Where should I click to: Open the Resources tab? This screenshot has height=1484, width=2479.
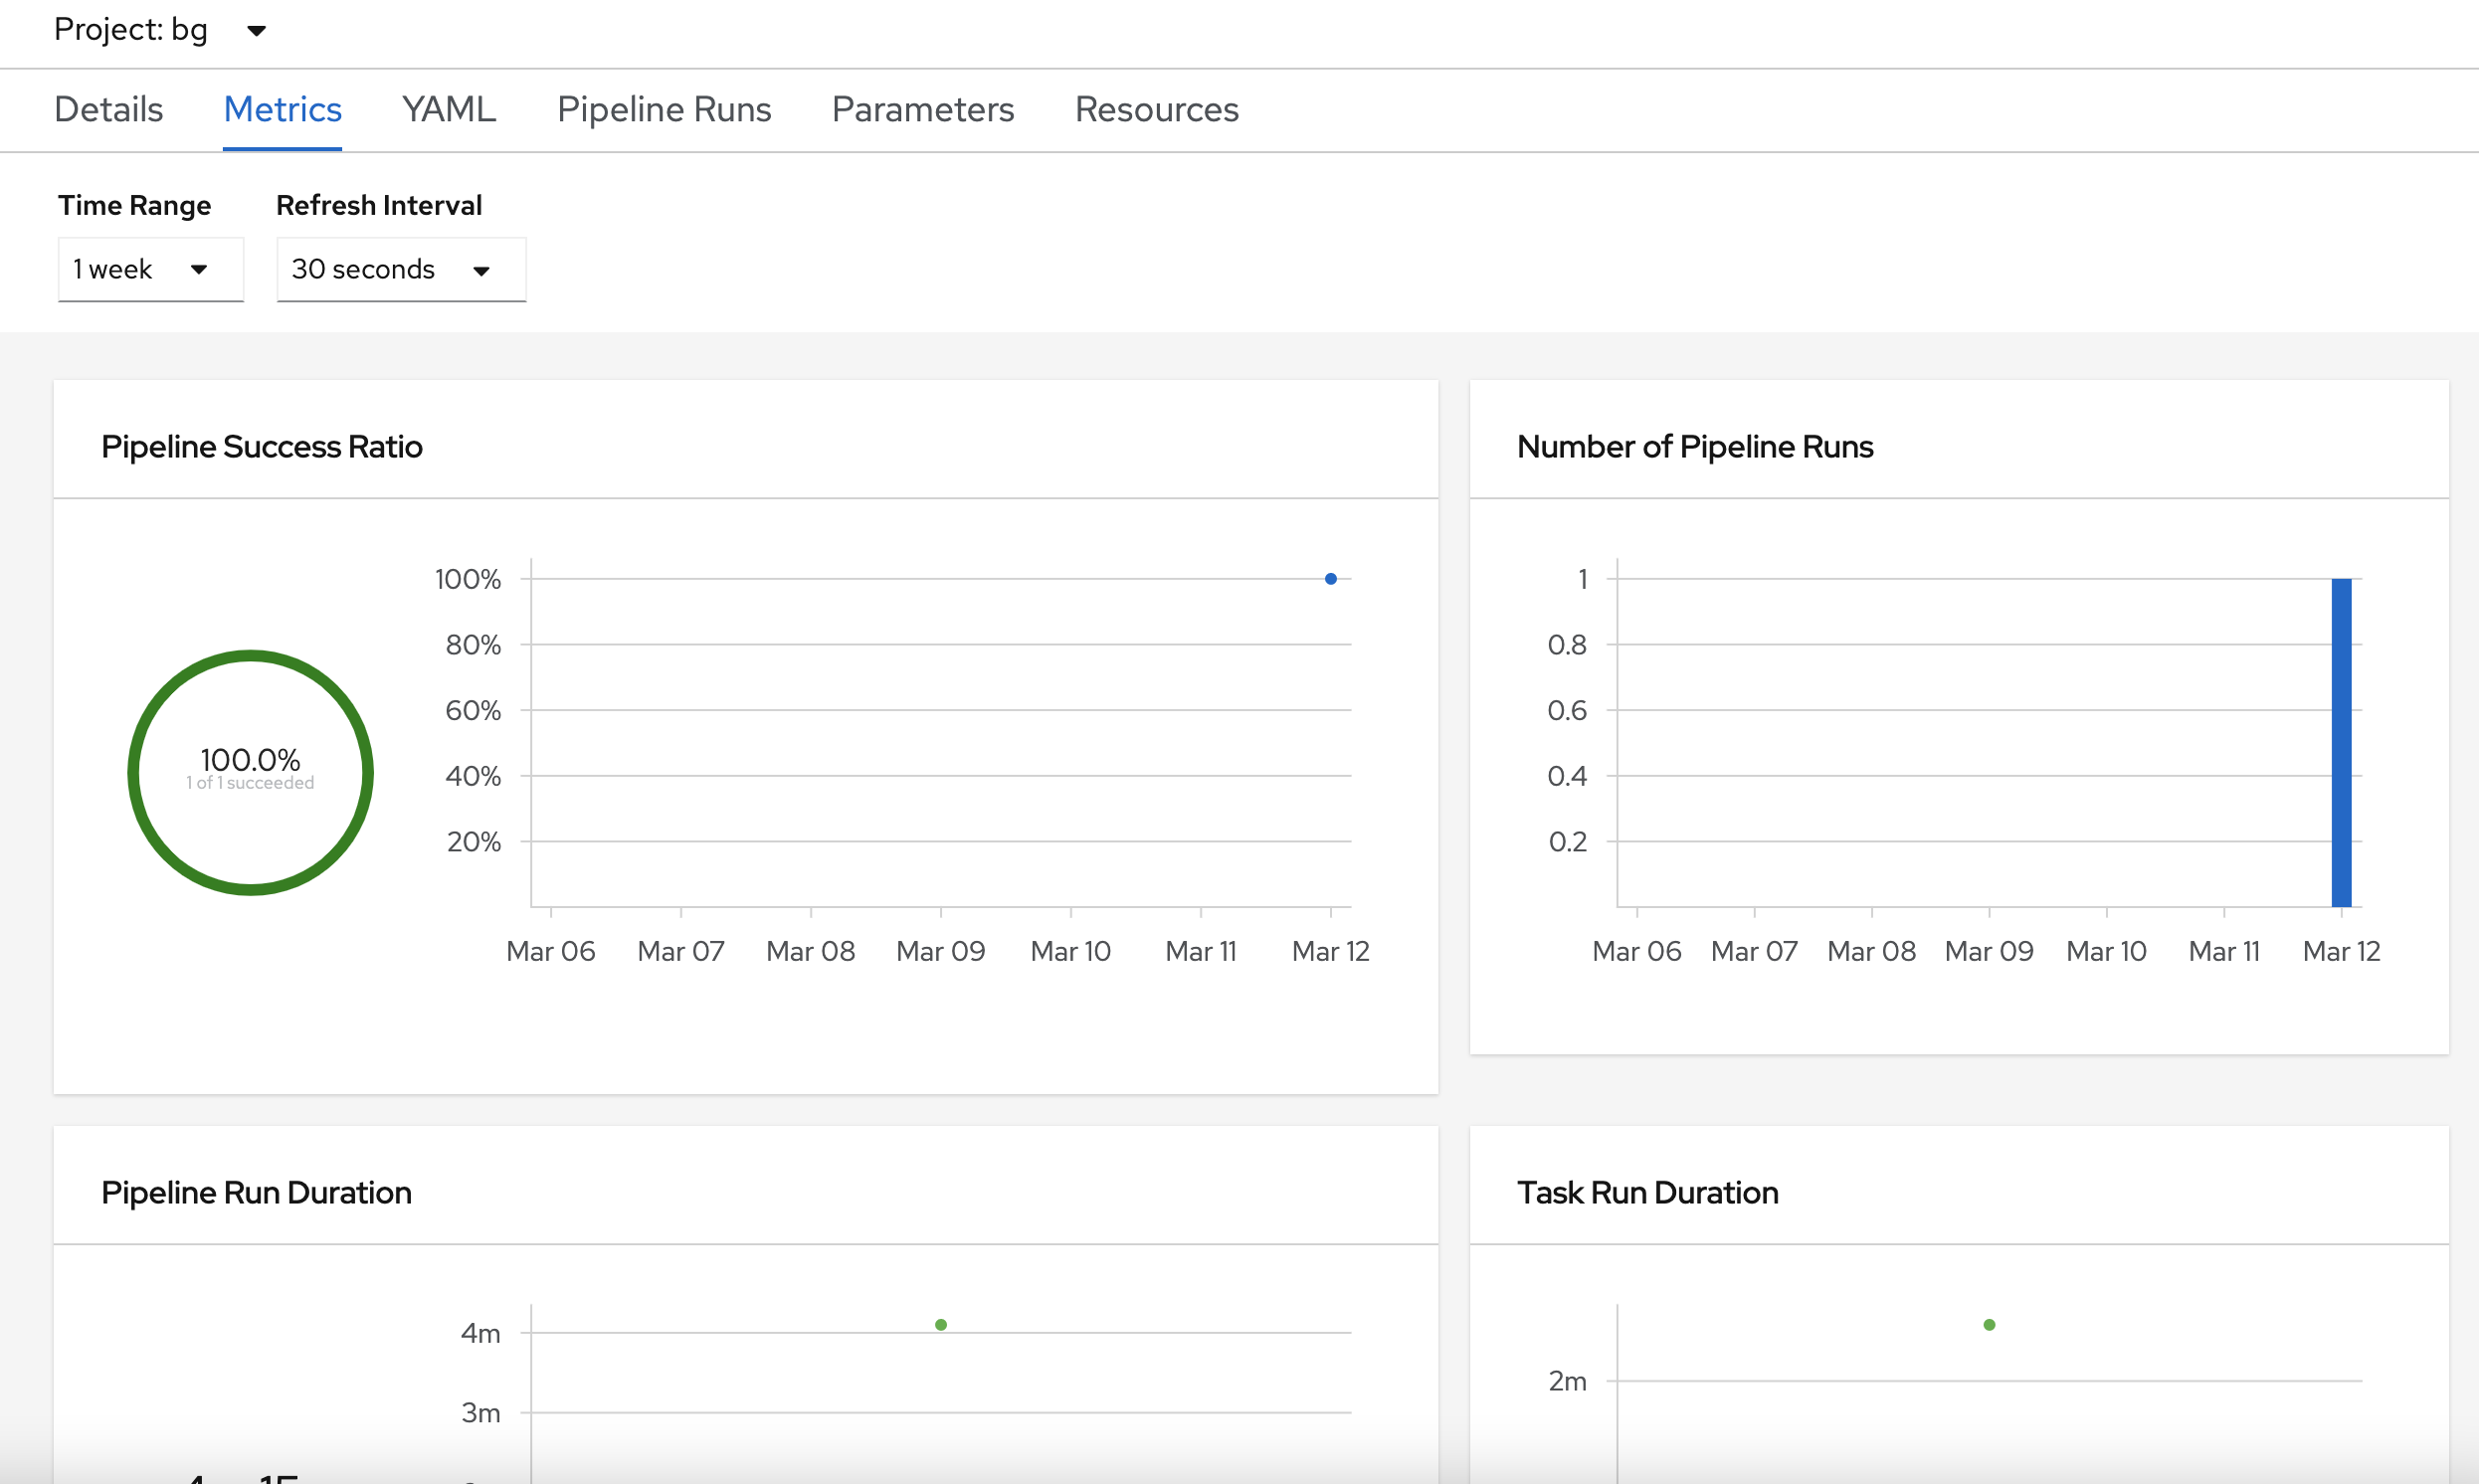tap(1156, 109)
